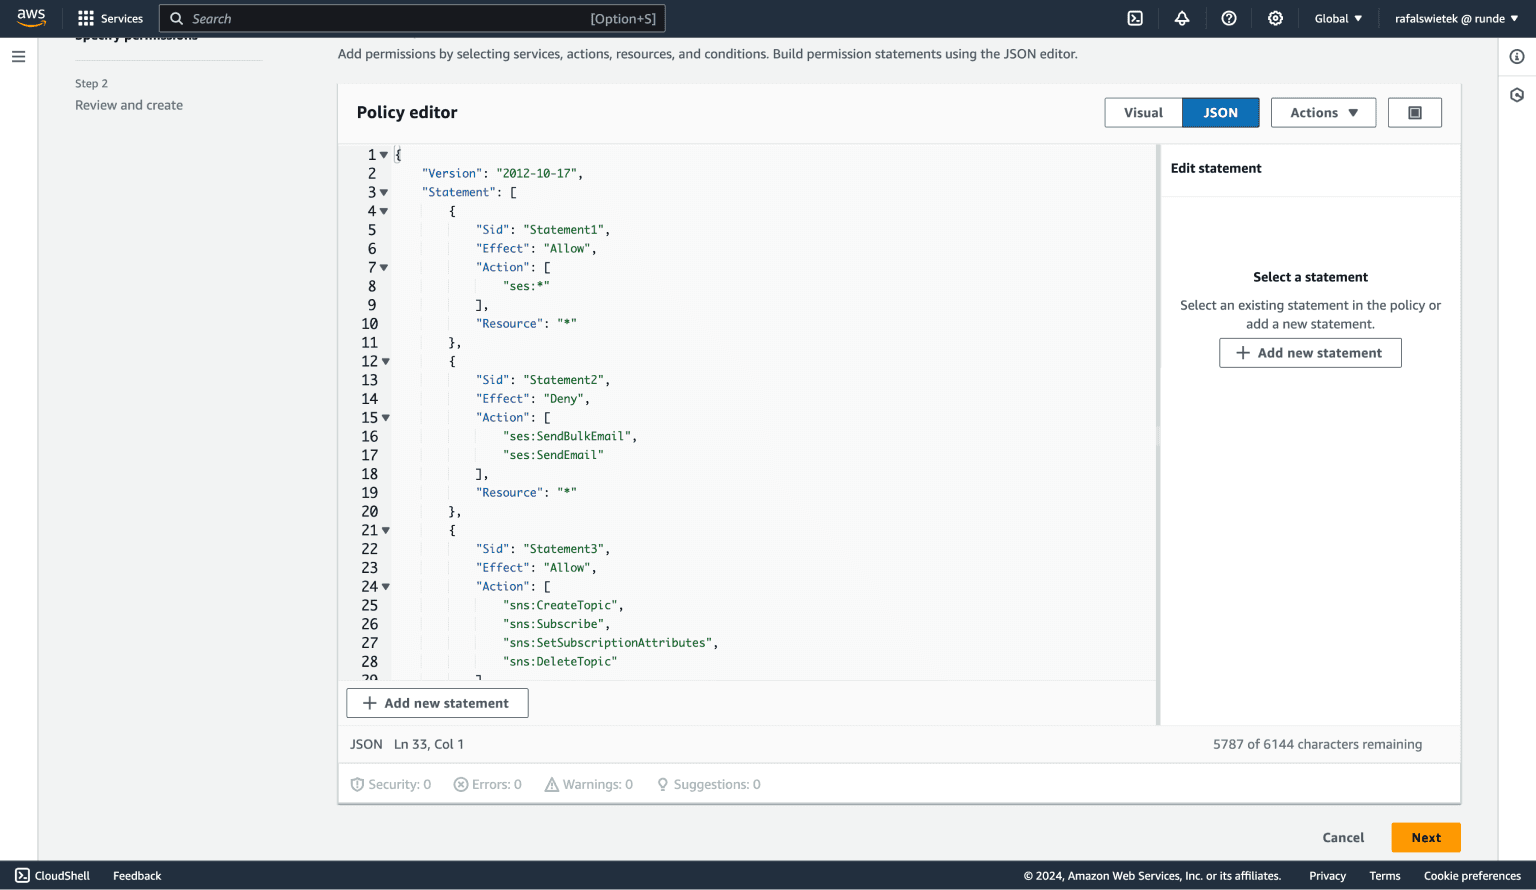
Task: Maximize the policy editor view
Action: pyautogui.click(x=1415, y=112)
